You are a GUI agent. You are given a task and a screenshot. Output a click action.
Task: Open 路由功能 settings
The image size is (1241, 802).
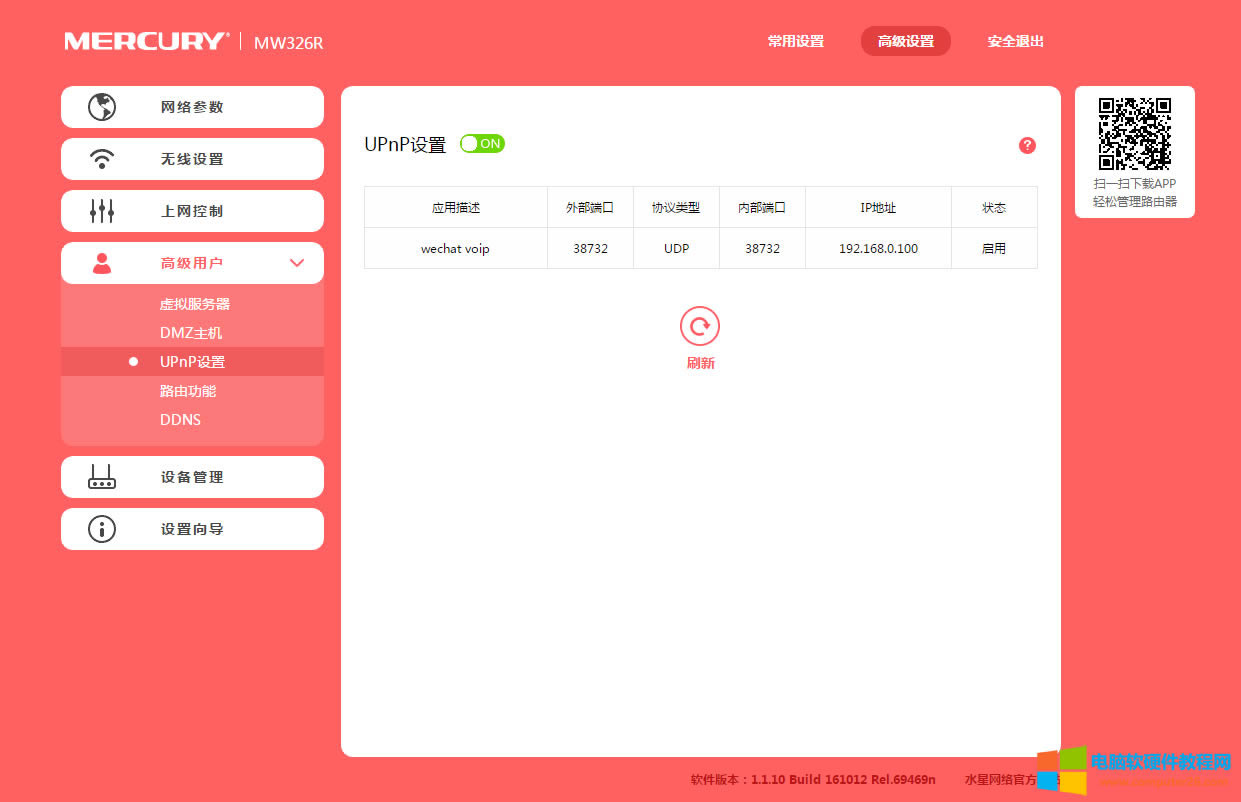187,390
